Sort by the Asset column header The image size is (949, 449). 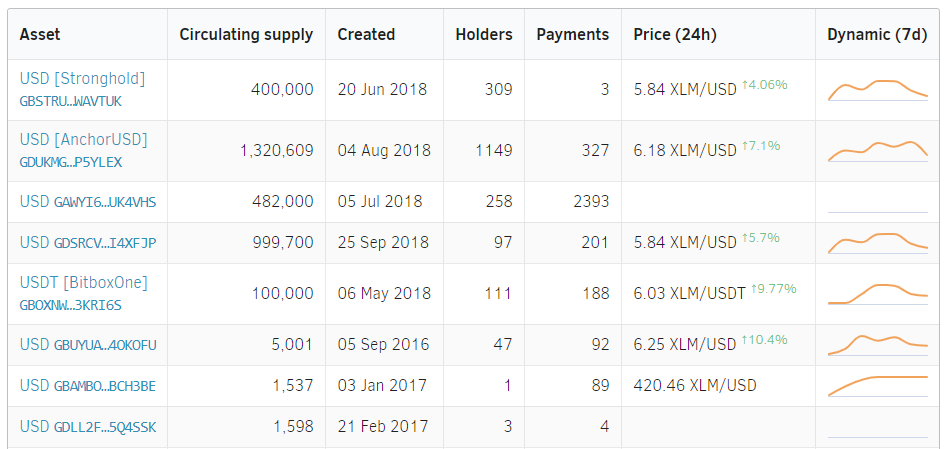point(40,34)
